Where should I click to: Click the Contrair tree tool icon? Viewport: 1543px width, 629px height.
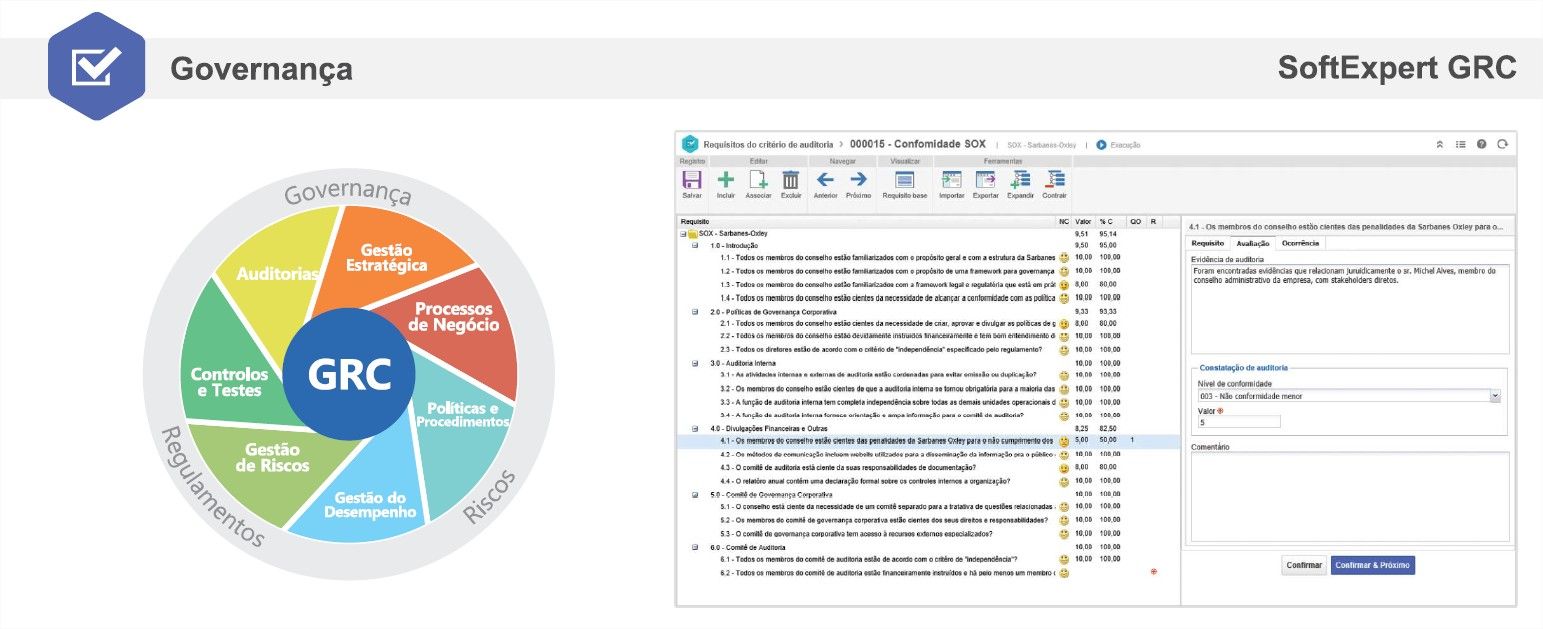tap(1054, 180)
